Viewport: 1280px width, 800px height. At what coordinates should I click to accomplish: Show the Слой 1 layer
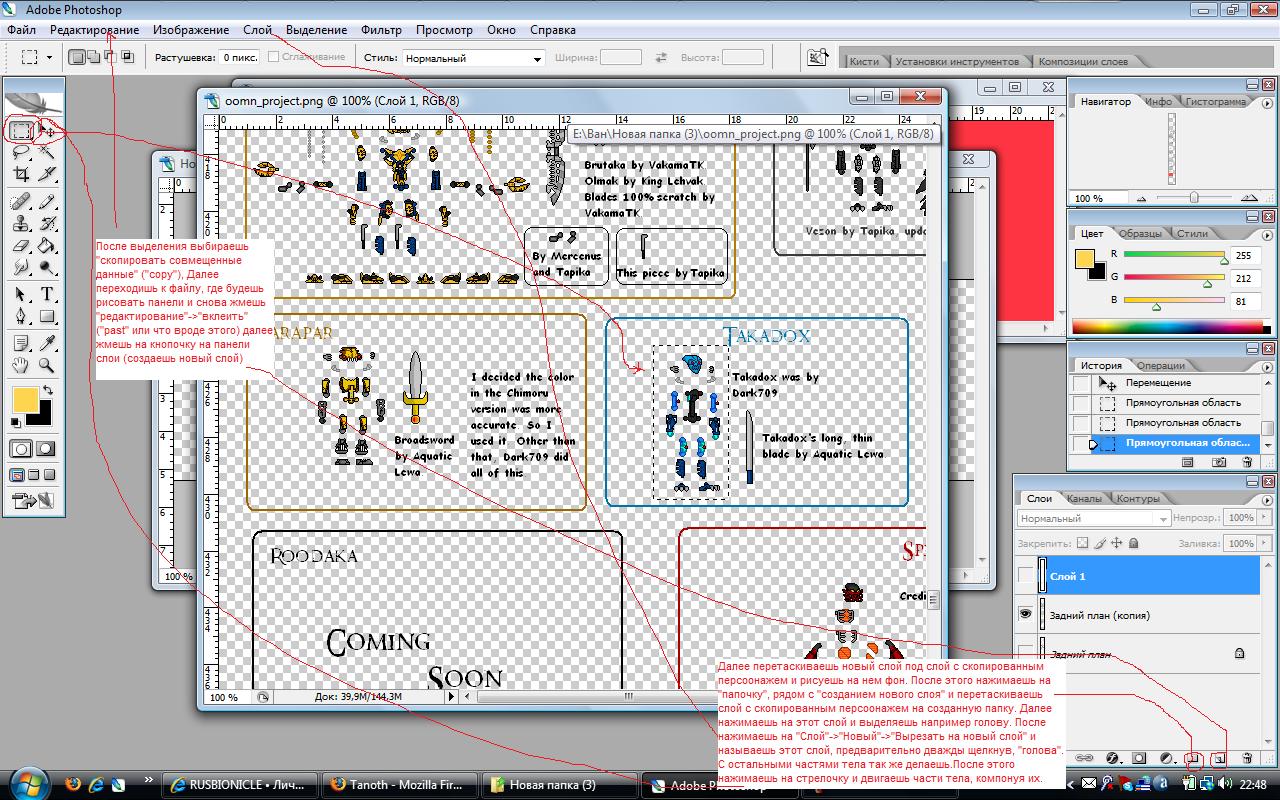(1025, 576)
